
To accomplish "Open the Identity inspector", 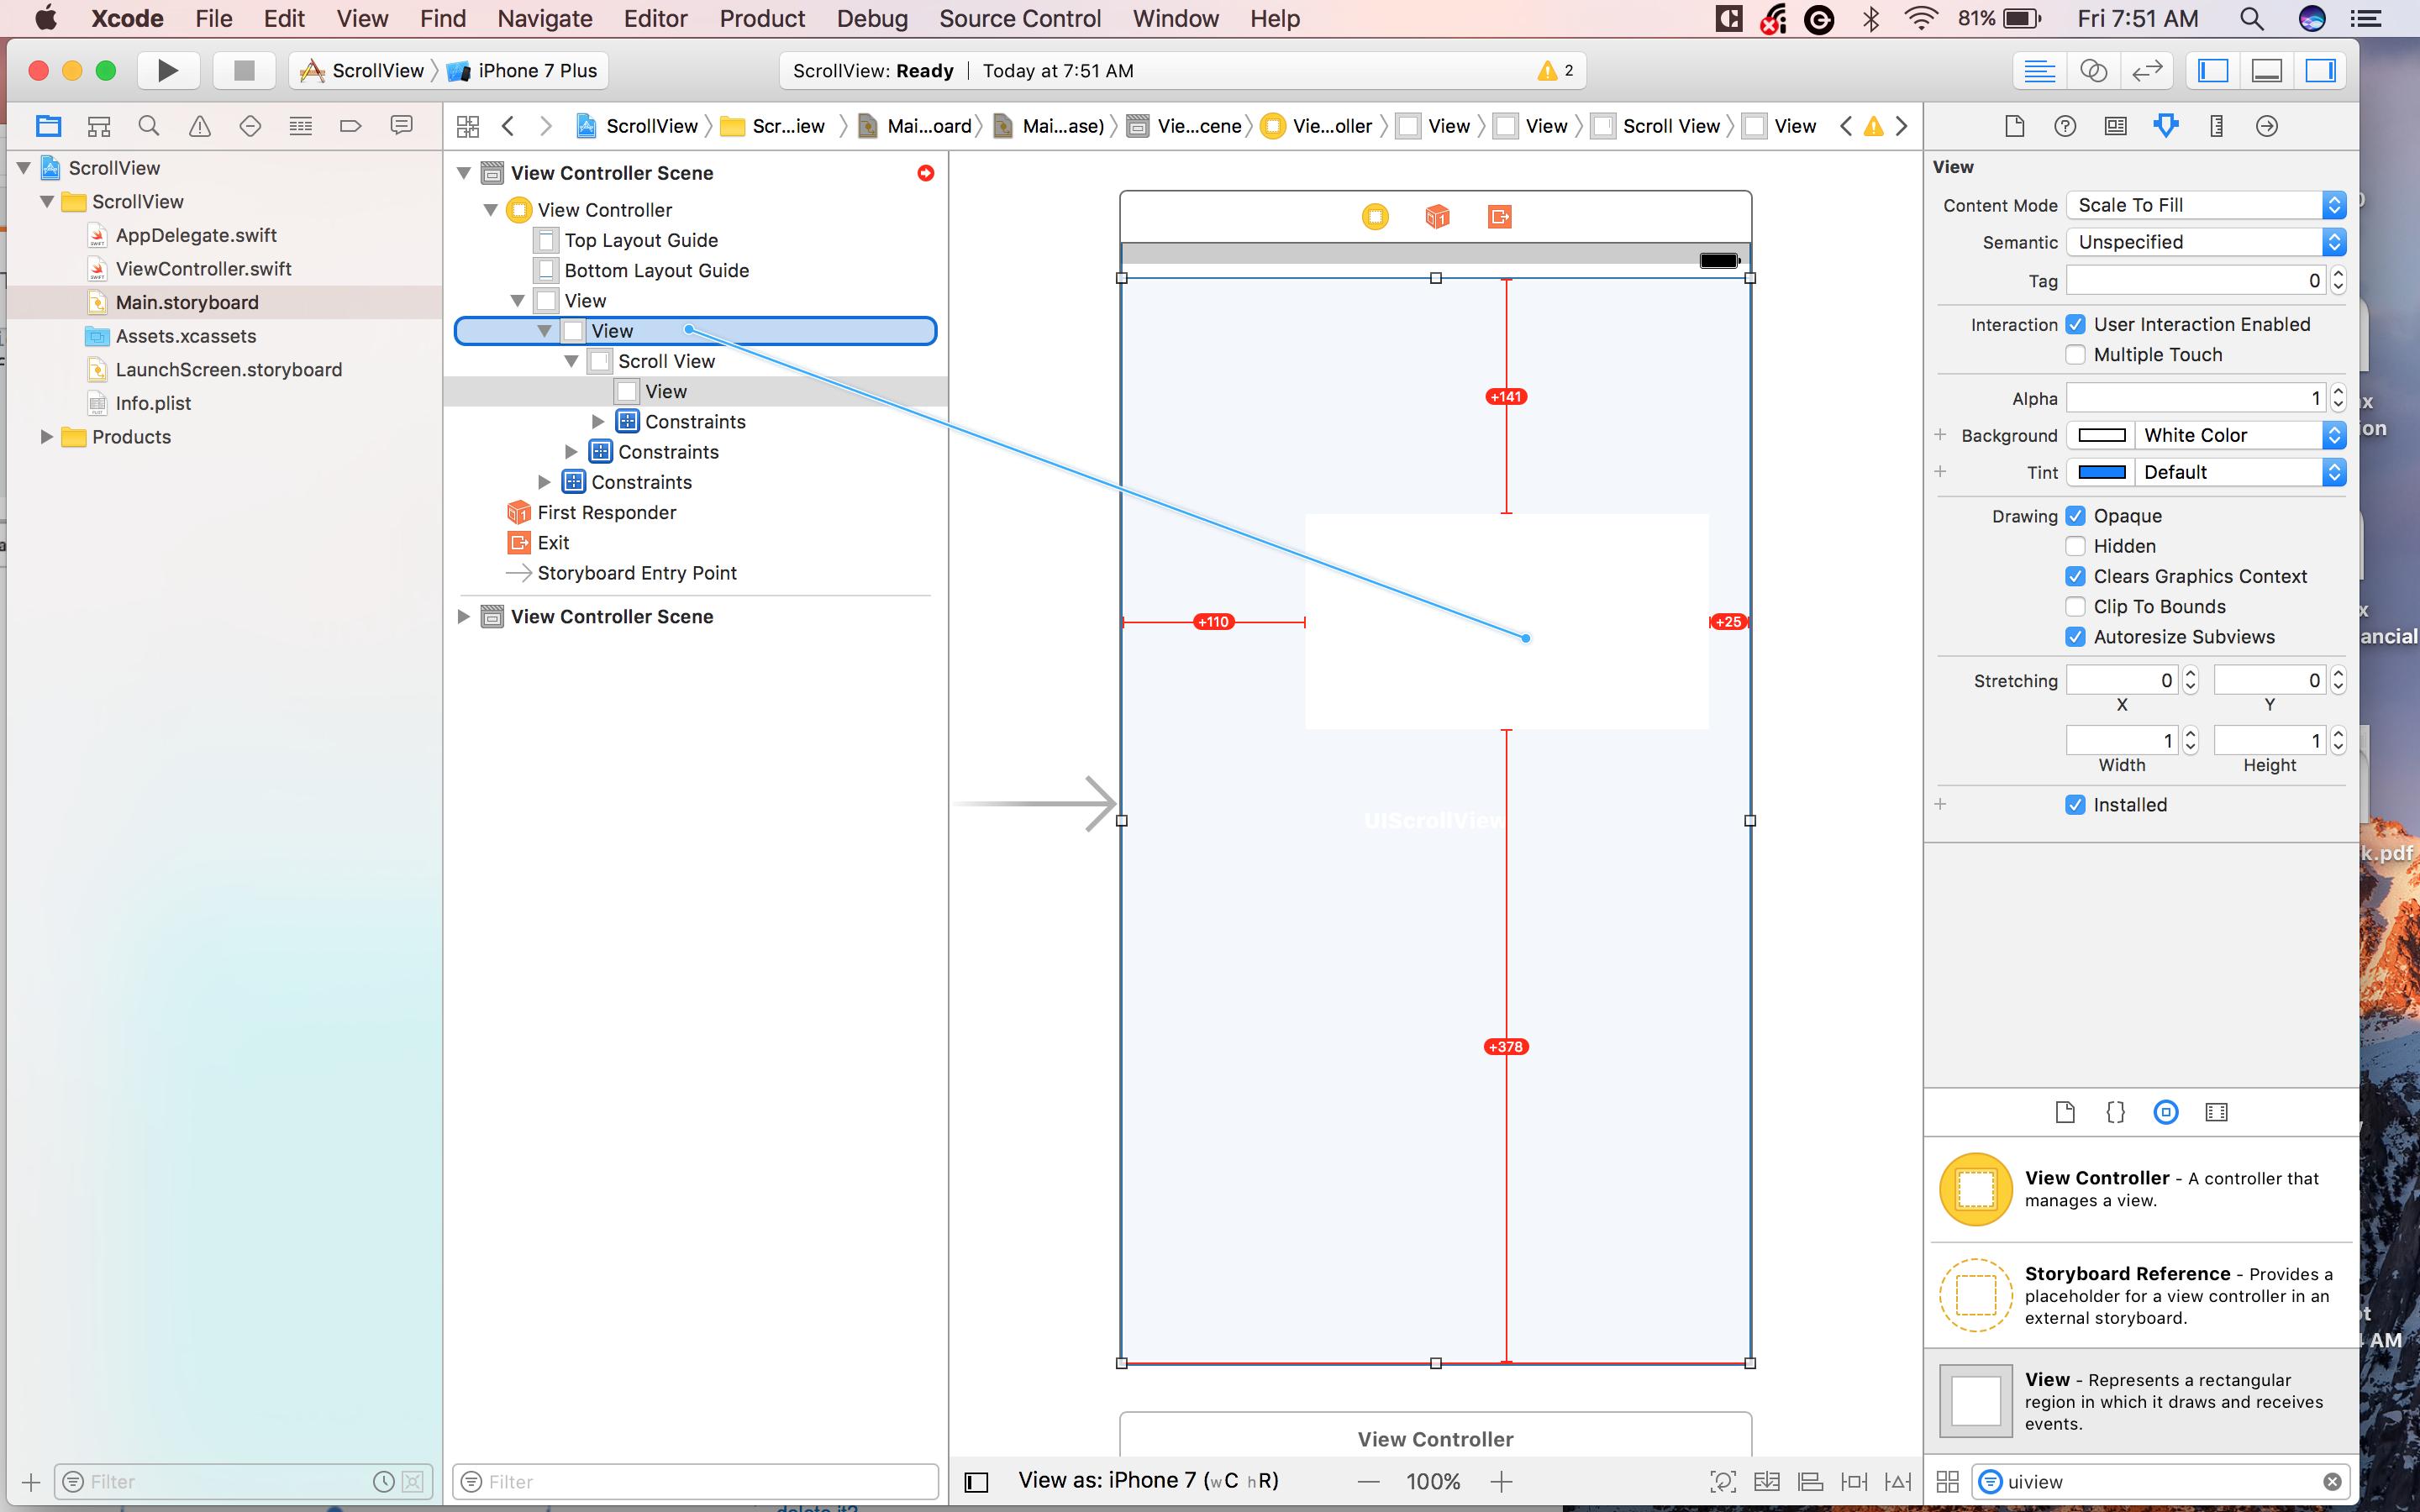I will [x=2115, y=126].
